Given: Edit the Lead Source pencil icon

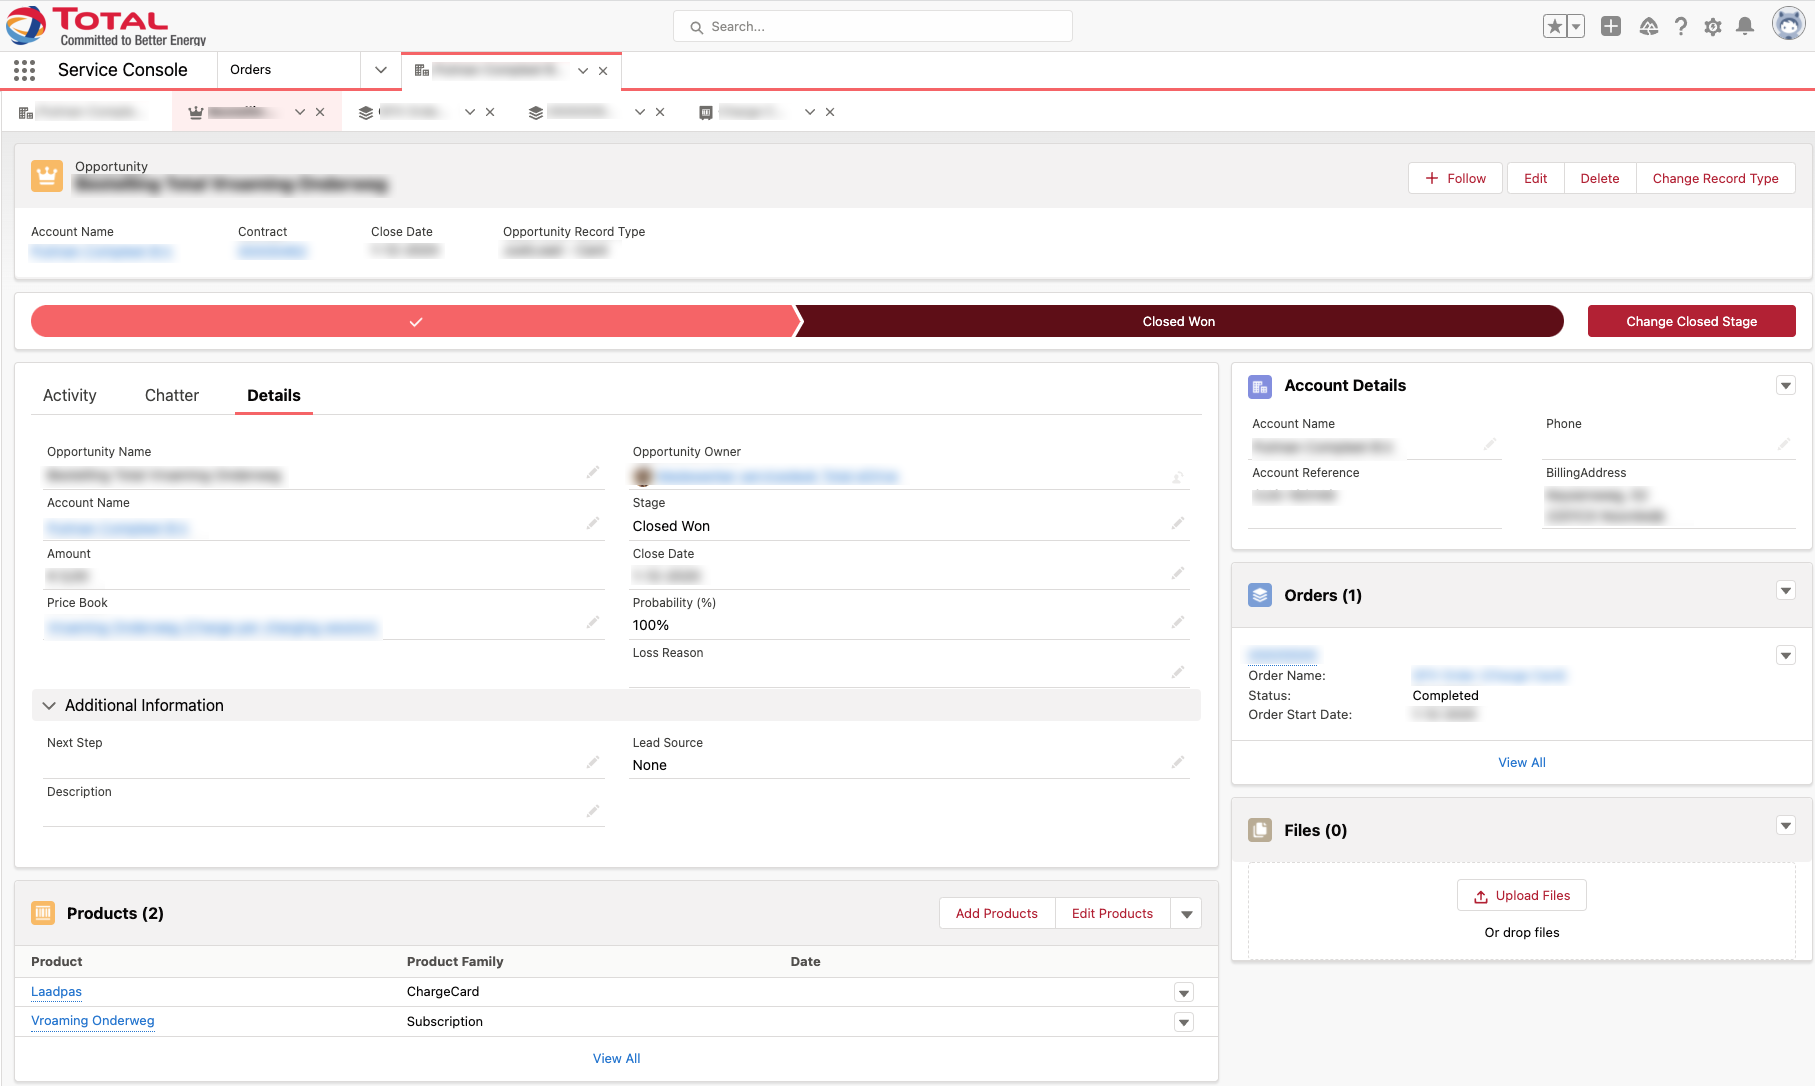Looking at the screenshot, I should click(x=1178, y=762).
